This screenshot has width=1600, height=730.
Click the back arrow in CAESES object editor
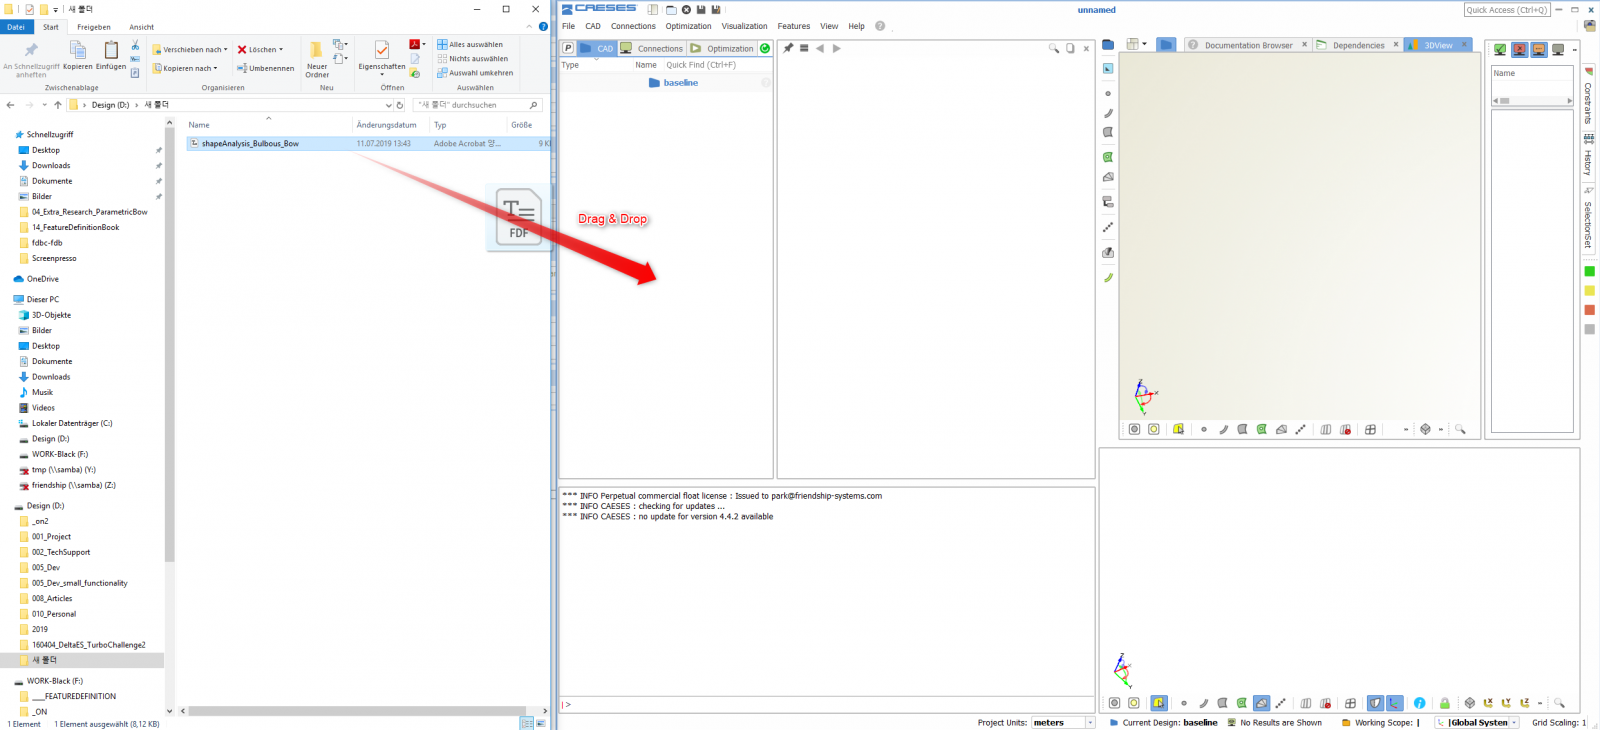click(820, 48)
